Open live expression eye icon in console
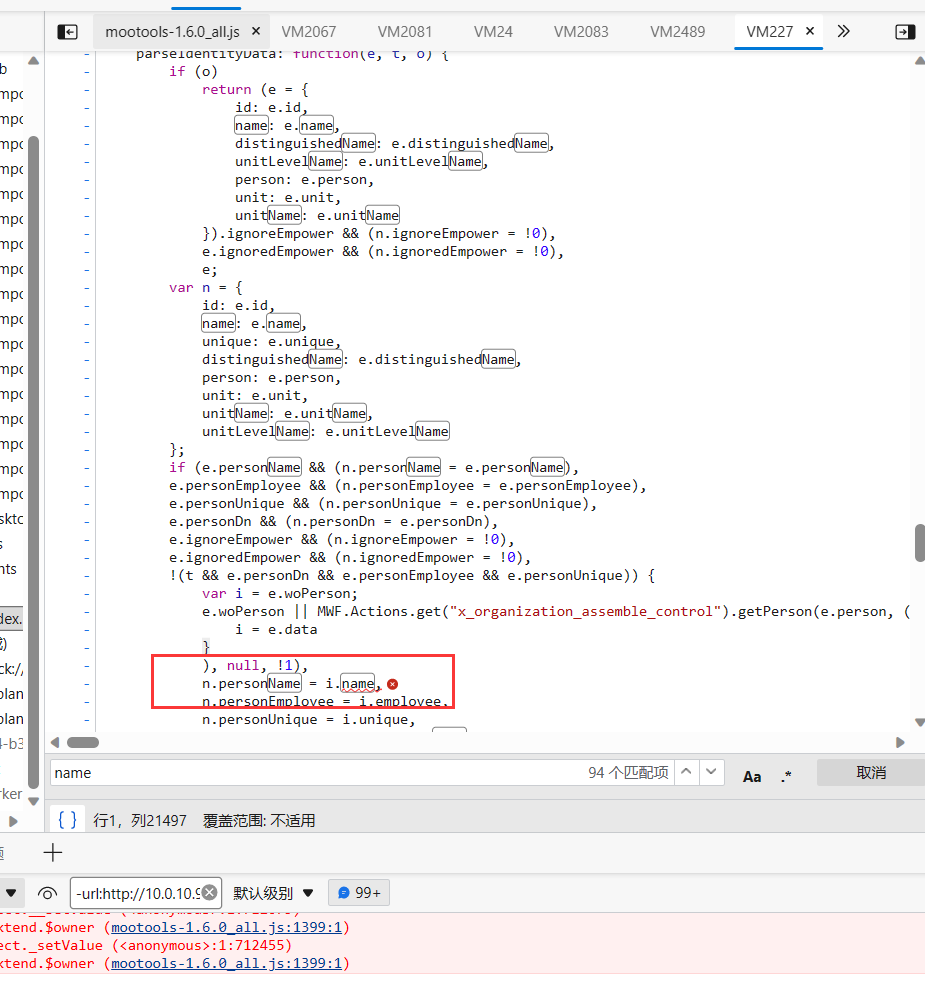 pyautogui.click(x=47, y=892)
